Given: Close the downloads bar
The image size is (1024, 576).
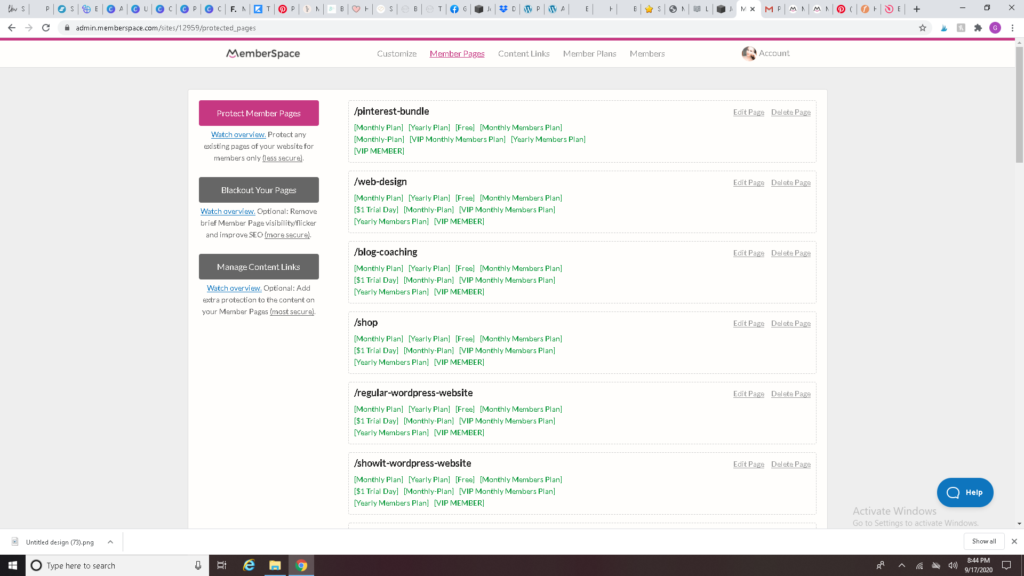Looking at the screenshot, I should (x=1014, y=541).
